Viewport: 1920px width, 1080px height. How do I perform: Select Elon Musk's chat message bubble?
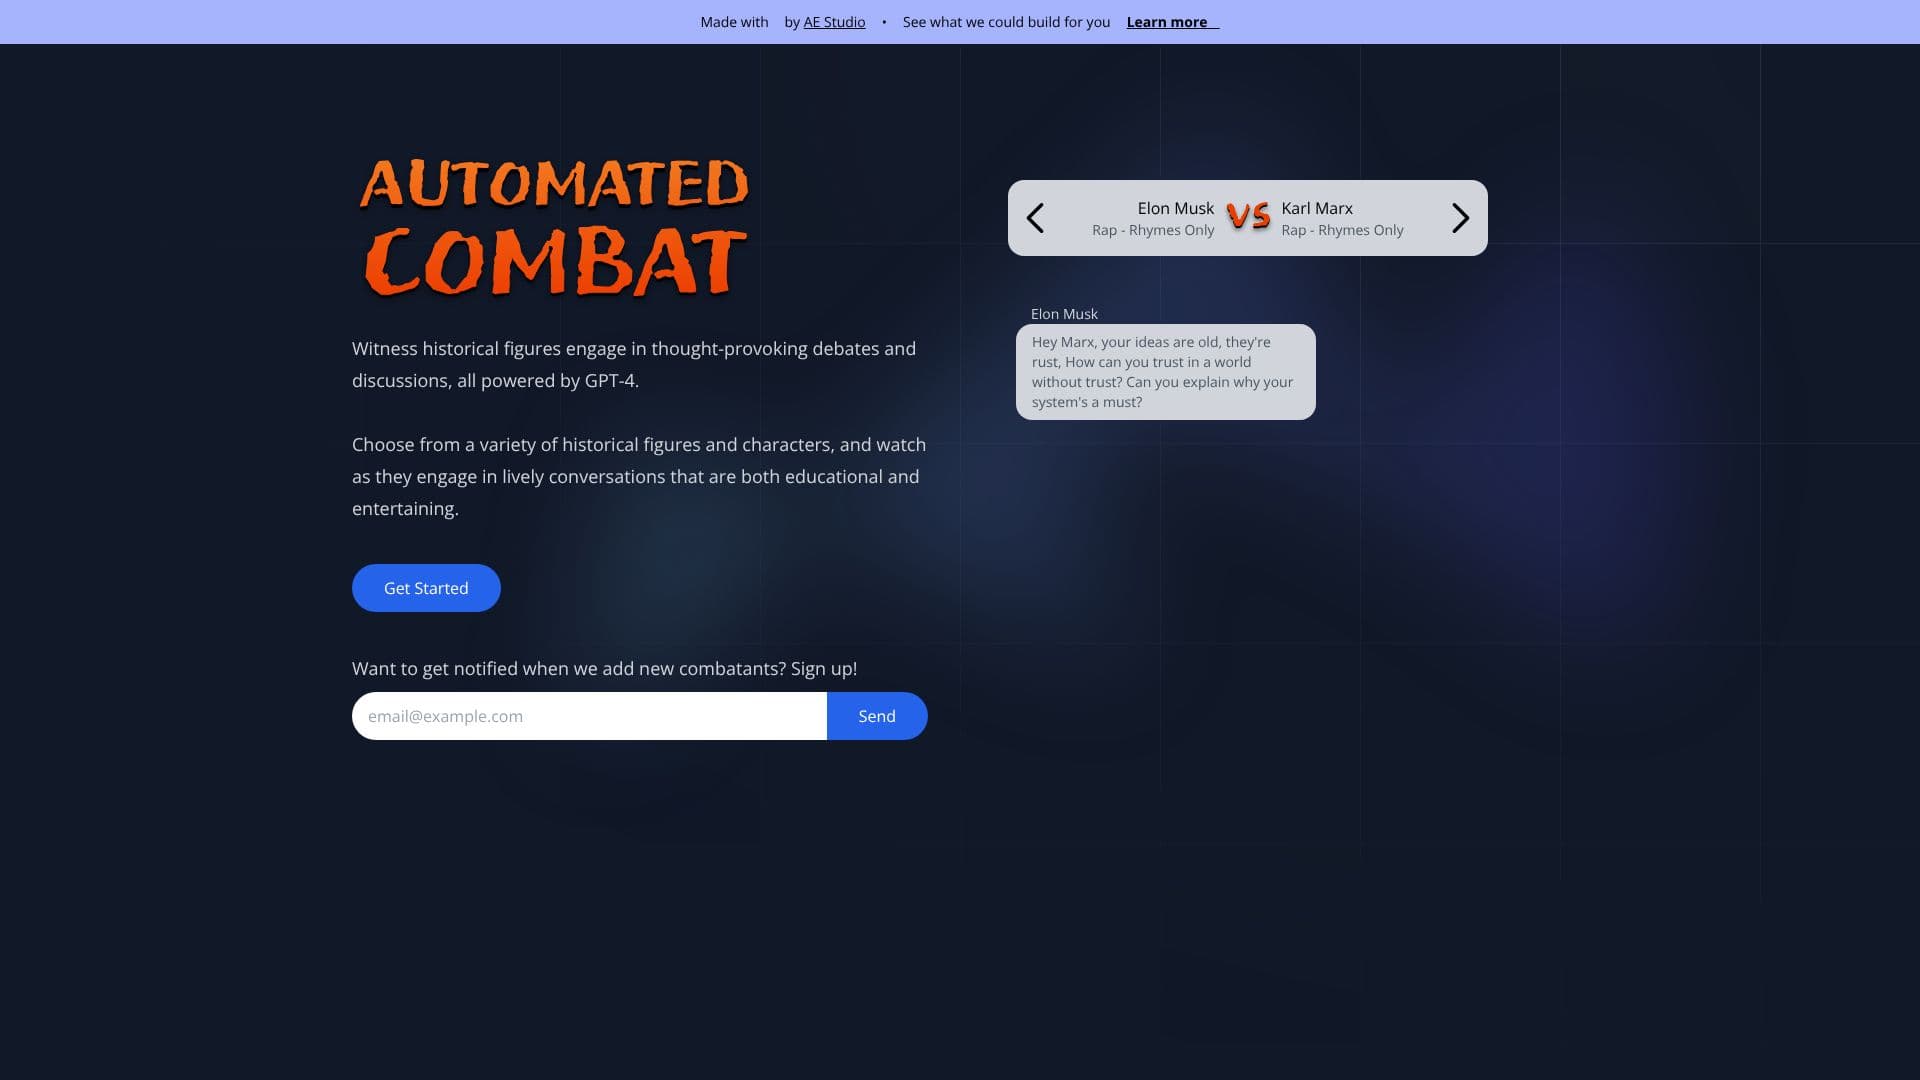click(1166, 372)
